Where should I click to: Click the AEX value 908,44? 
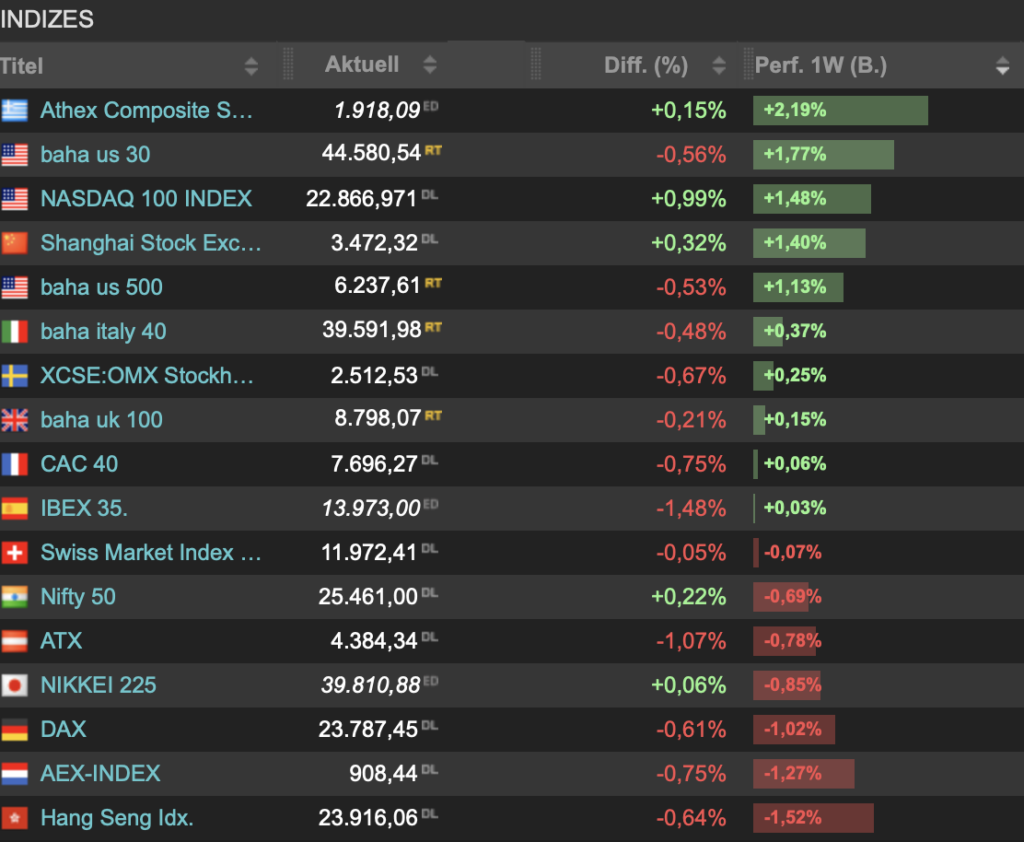tap(383, 773)
